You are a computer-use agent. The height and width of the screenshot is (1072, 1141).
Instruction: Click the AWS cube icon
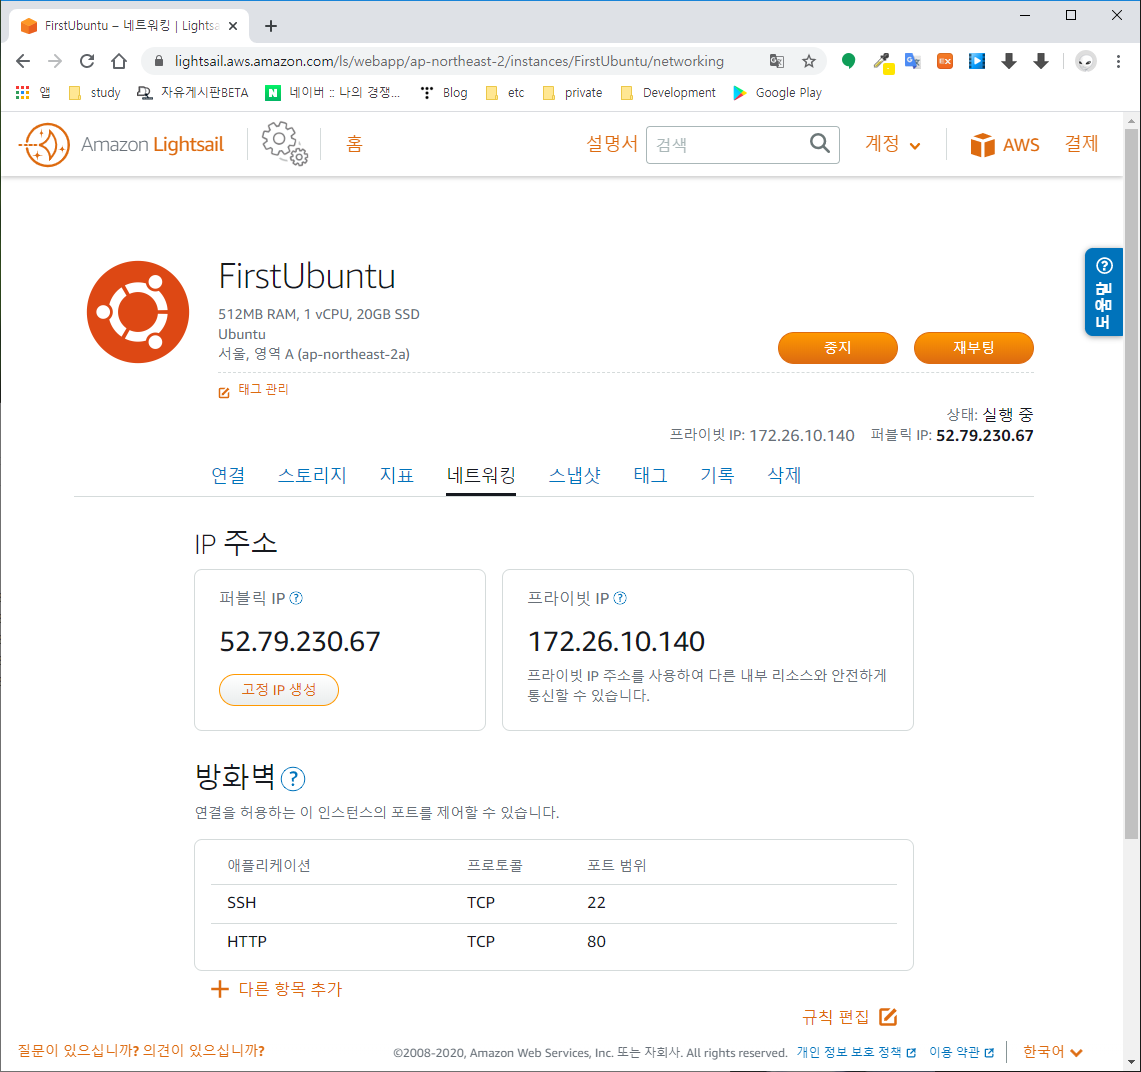click(982, 145)
